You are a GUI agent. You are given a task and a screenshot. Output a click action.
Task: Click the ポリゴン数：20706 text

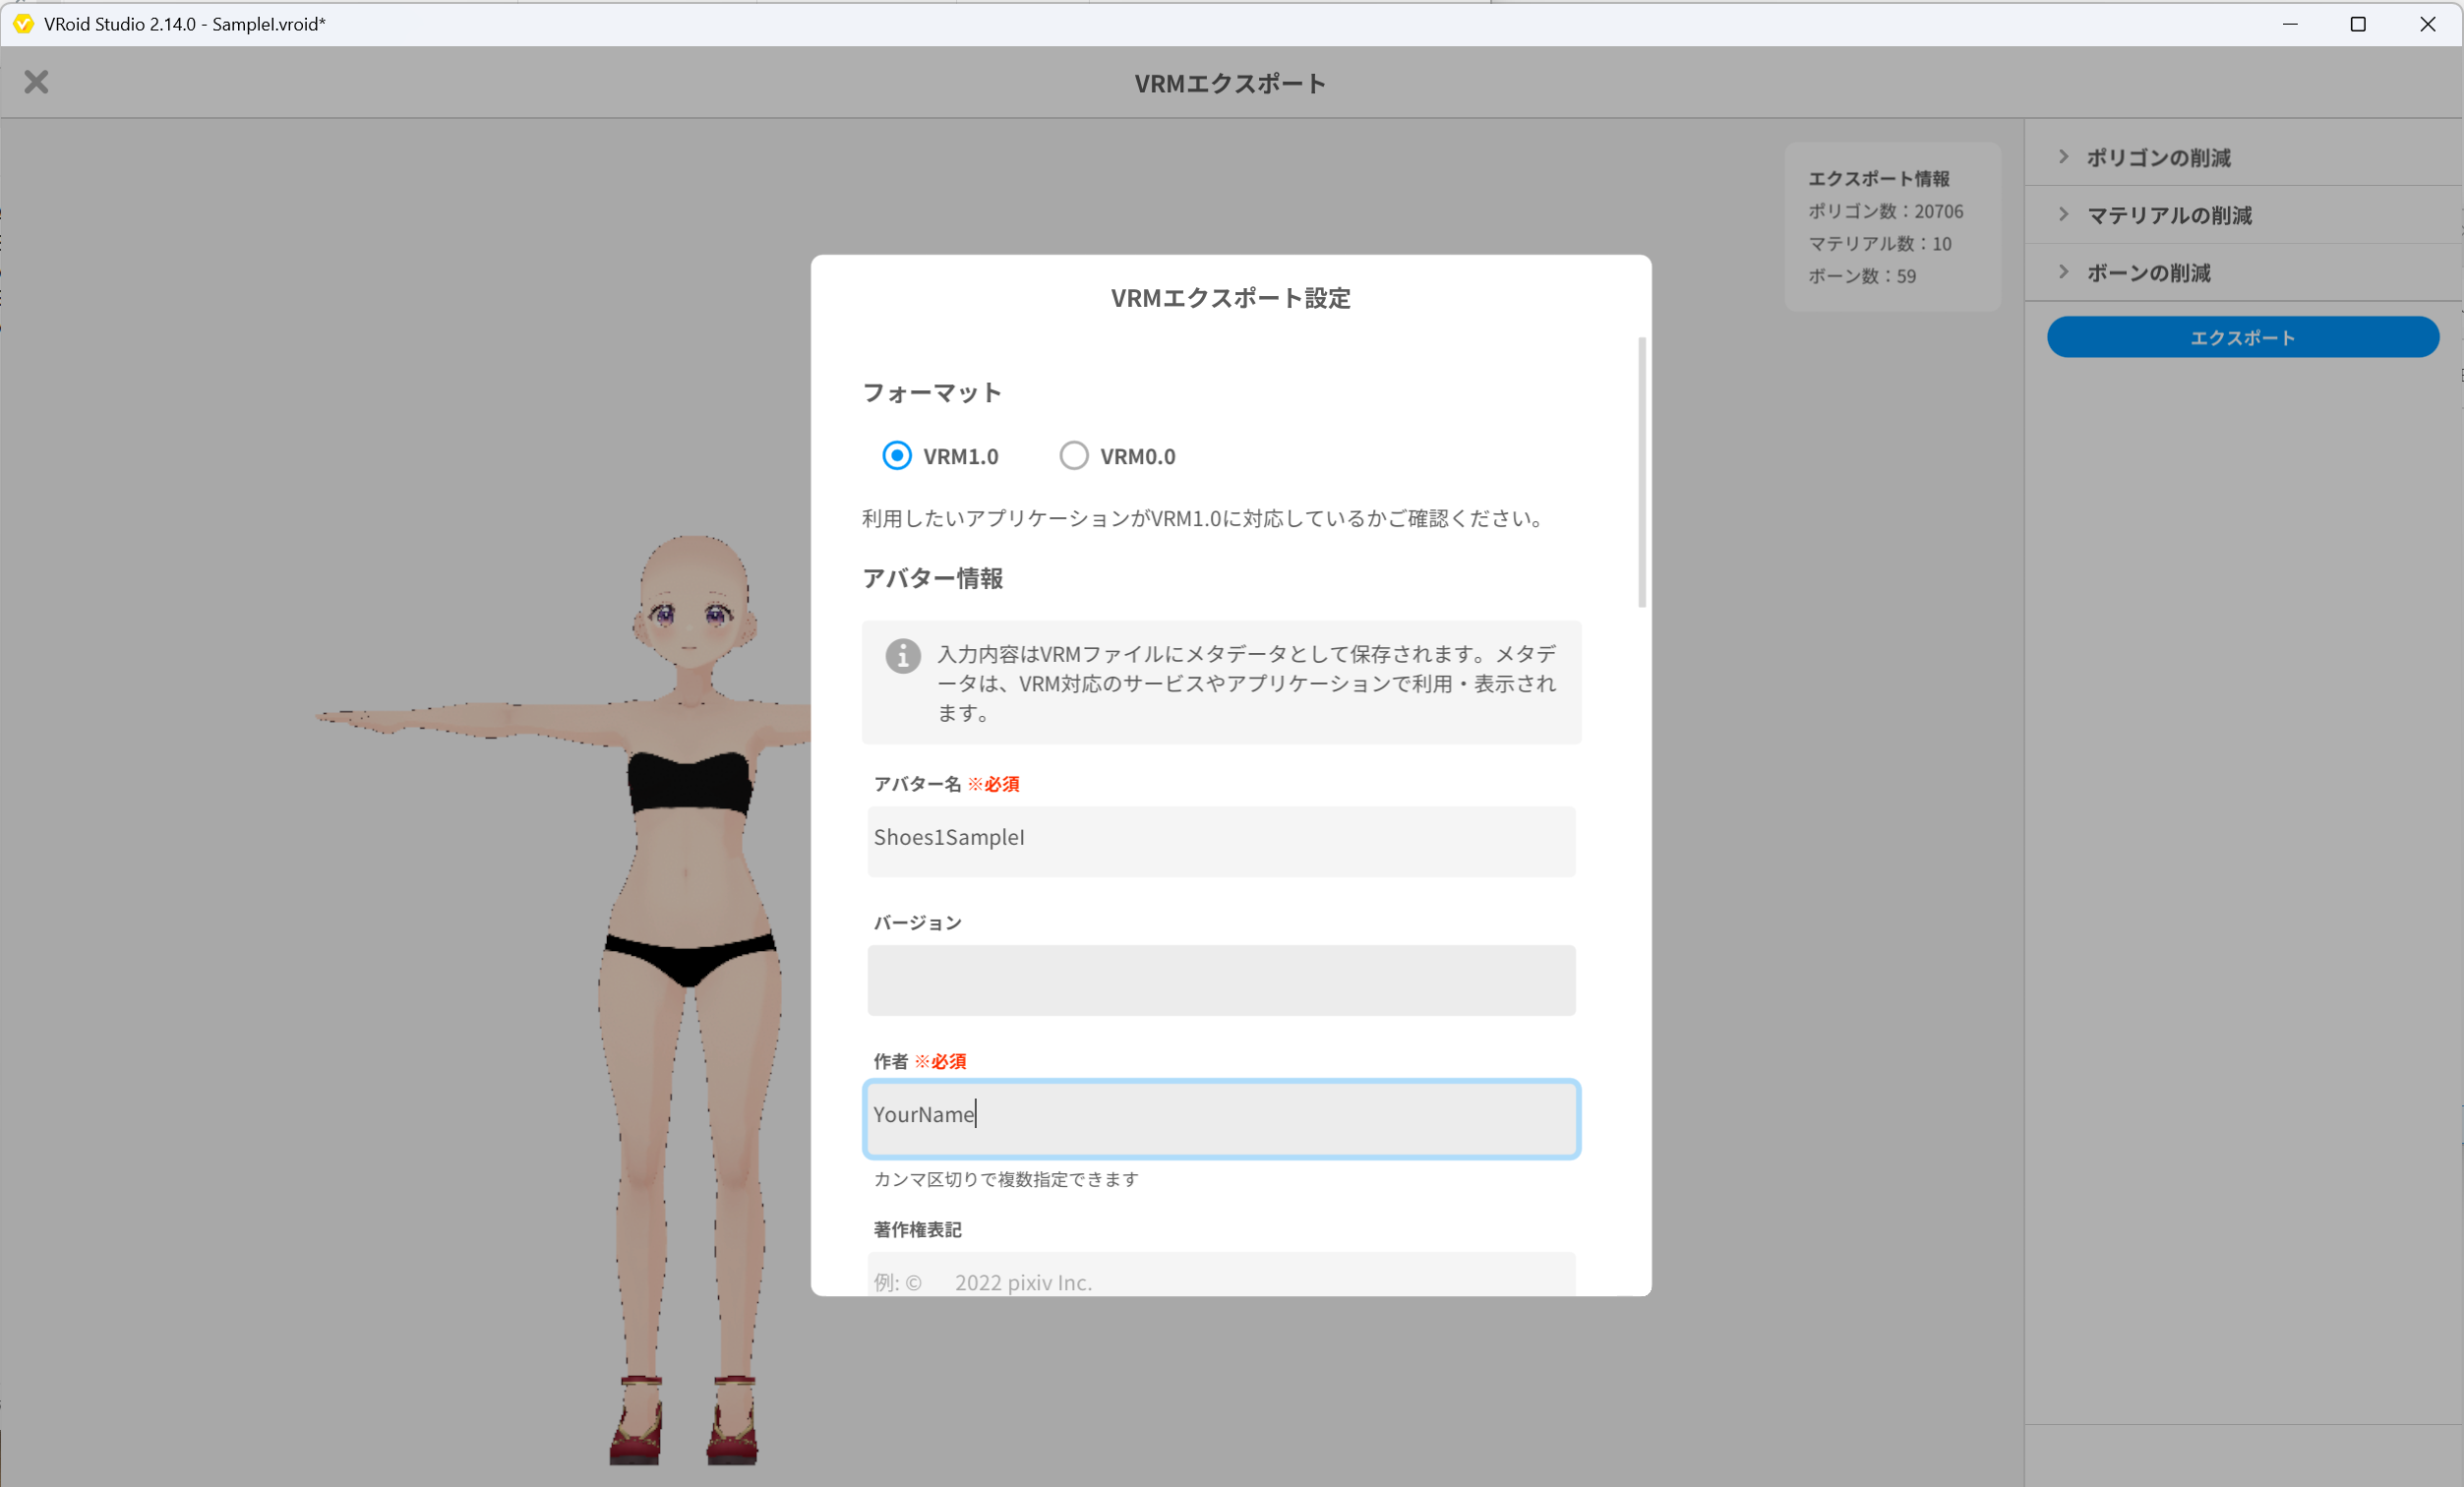1885,212
